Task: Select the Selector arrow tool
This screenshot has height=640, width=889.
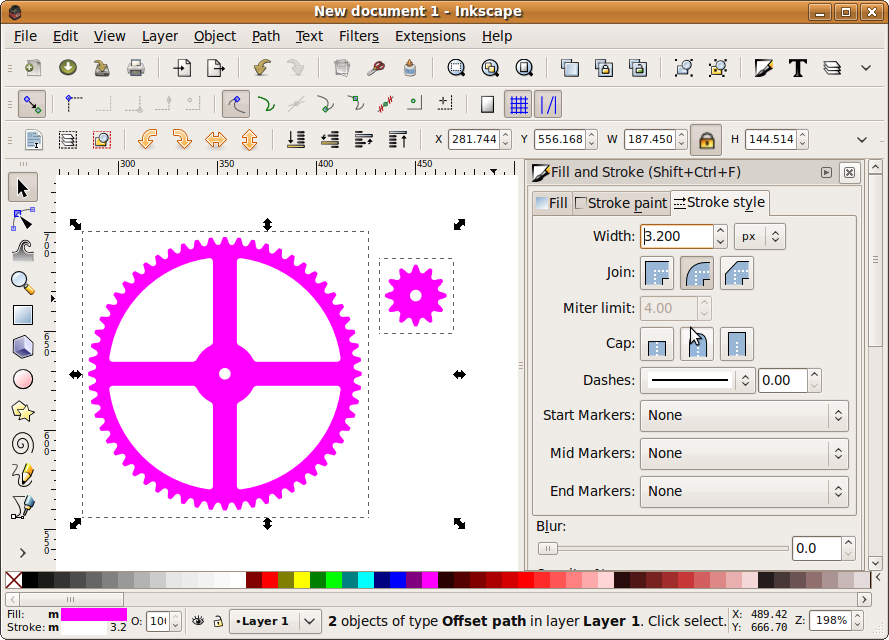Action: (23, 188)
